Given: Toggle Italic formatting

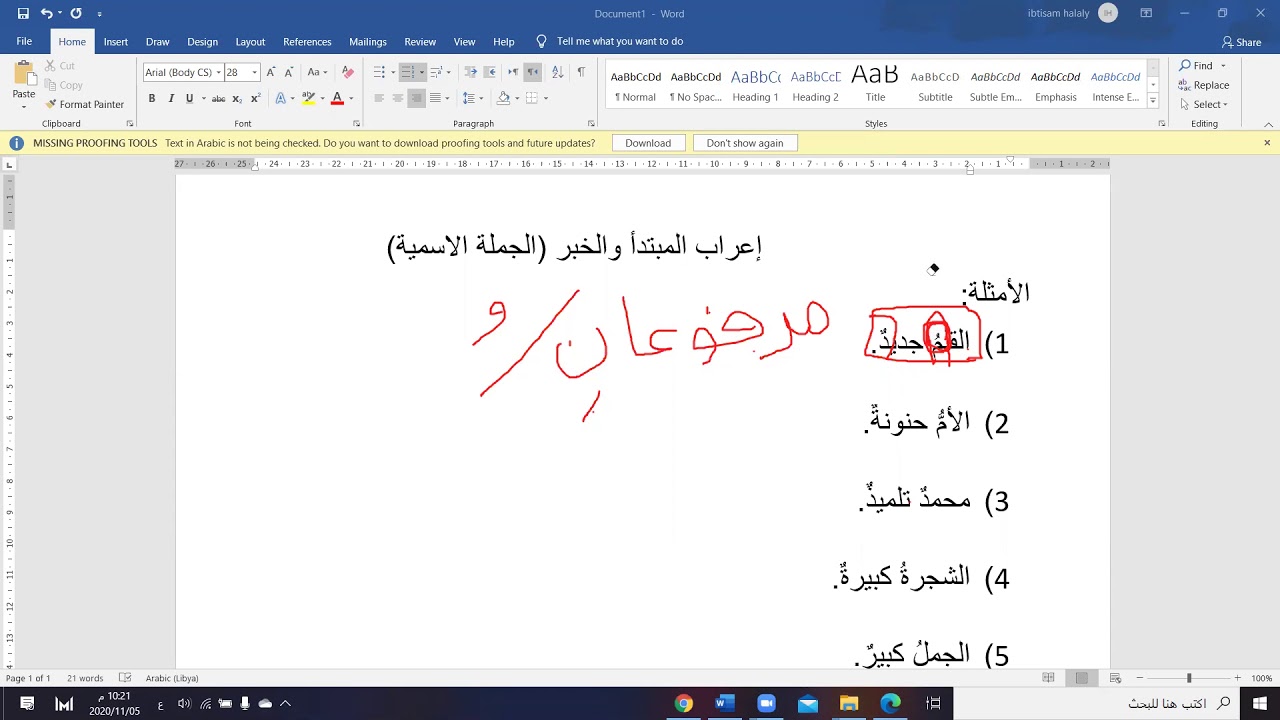Looking at the screenshot, I should point(171,98).
